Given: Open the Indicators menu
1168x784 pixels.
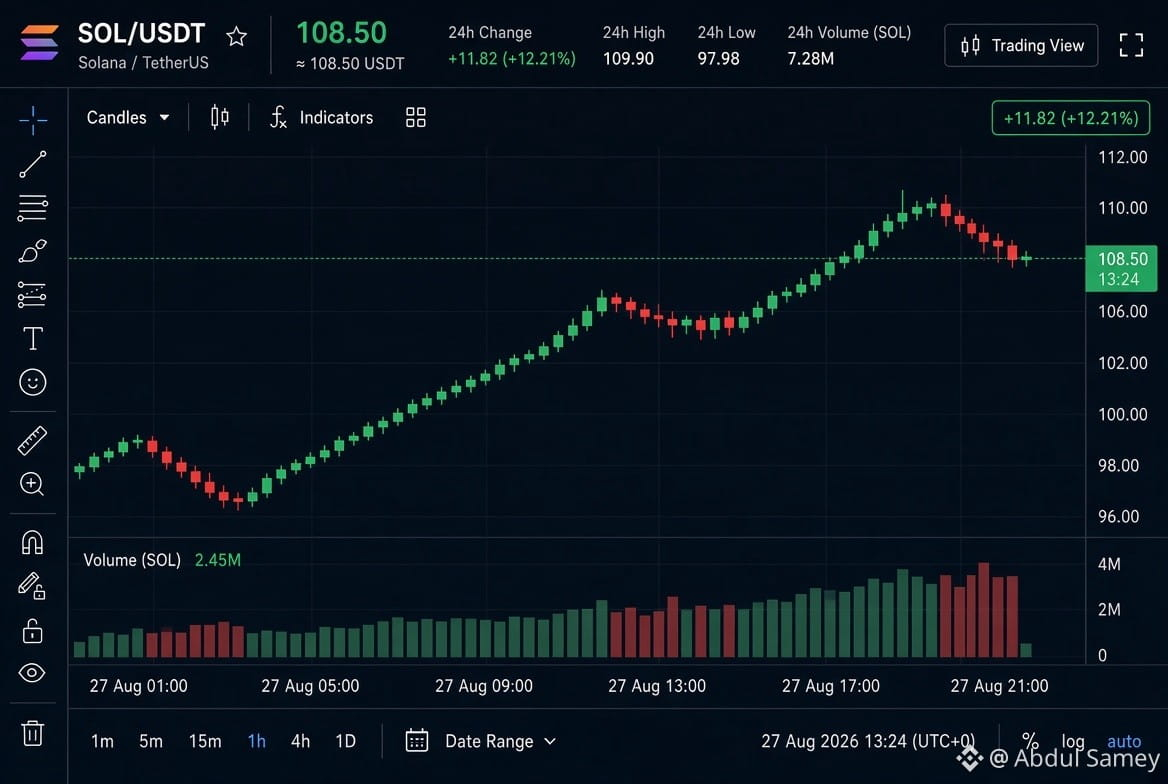Looking at the screenshot, I should point(321,118).
